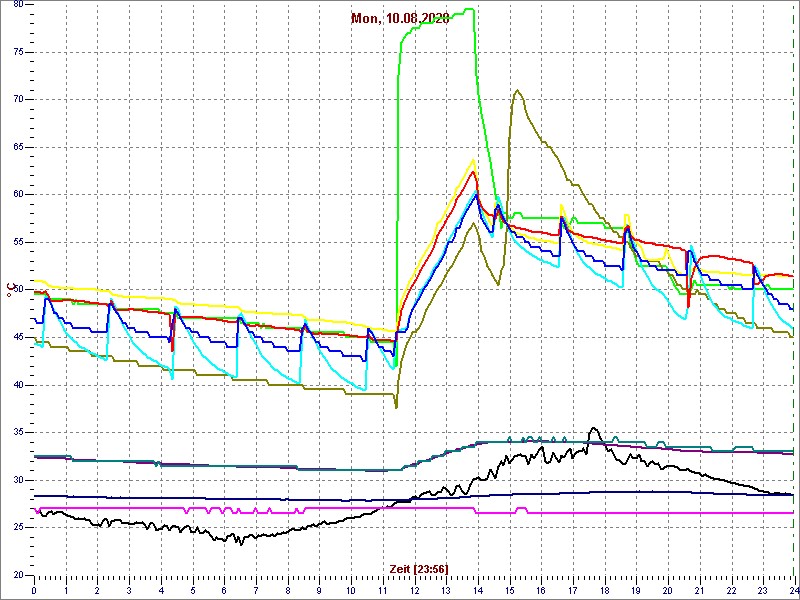Select the 45 label on the temperature axis

[x=18, y=337]
